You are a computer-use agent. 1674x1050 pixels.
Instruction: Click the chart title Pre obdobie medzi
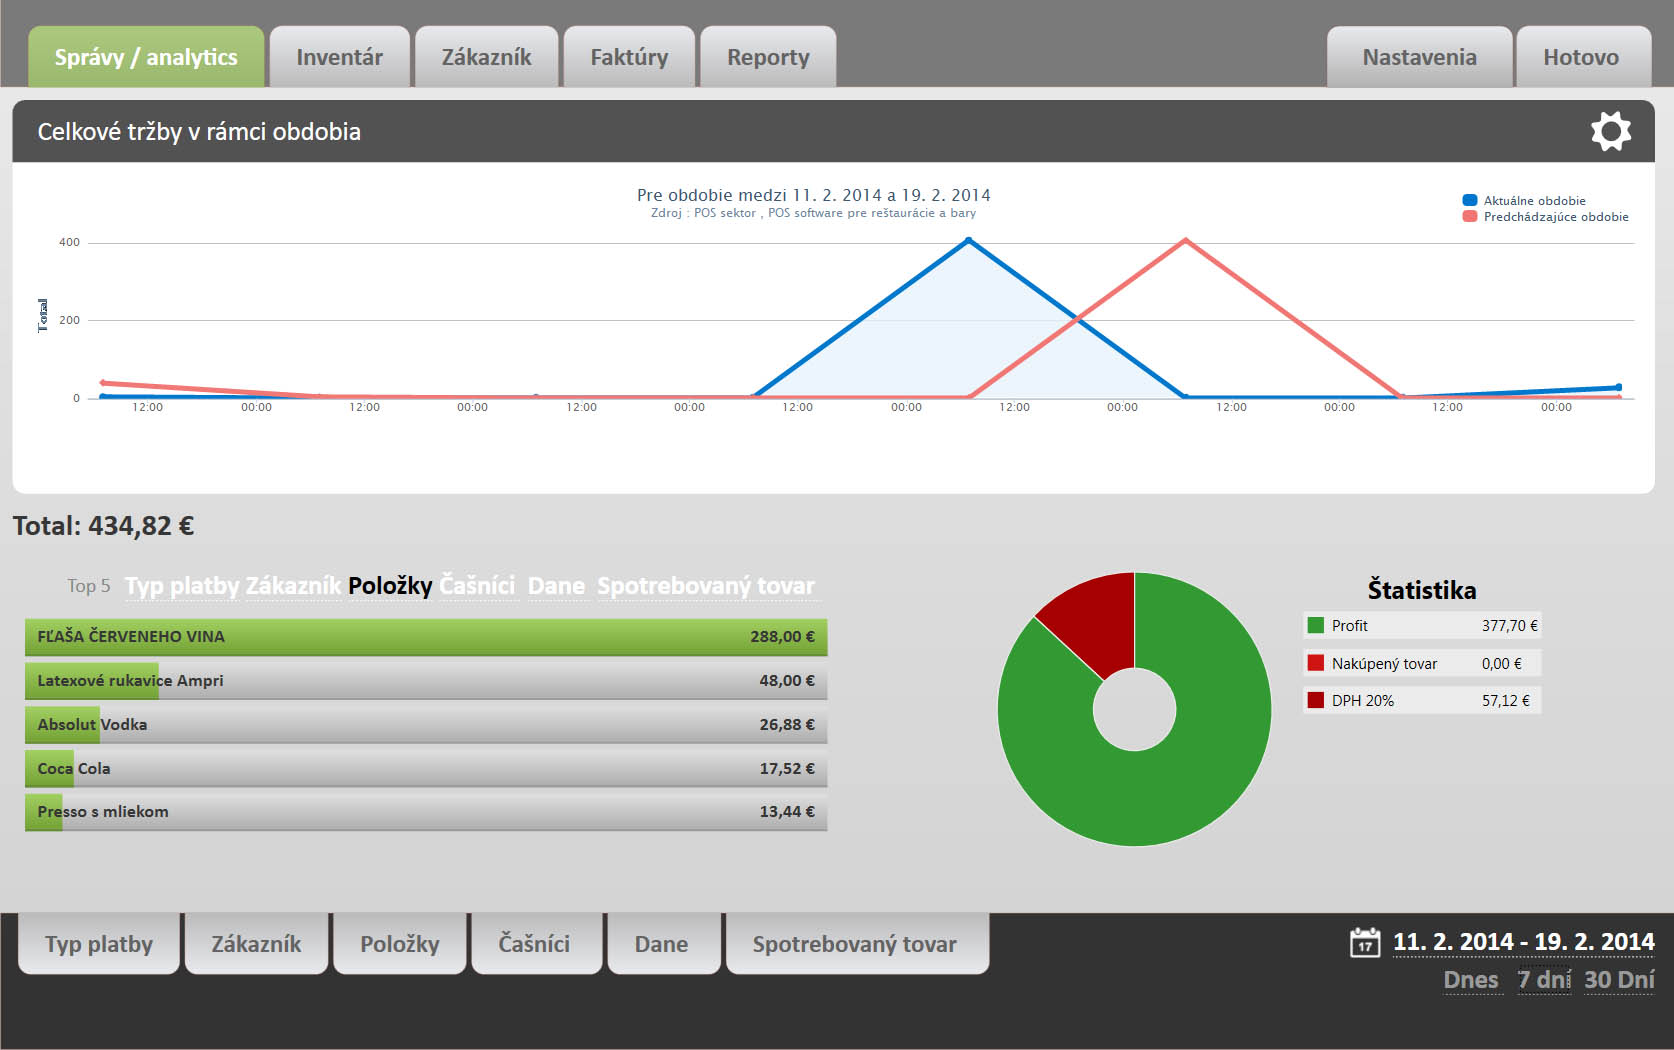coord(813,195)
